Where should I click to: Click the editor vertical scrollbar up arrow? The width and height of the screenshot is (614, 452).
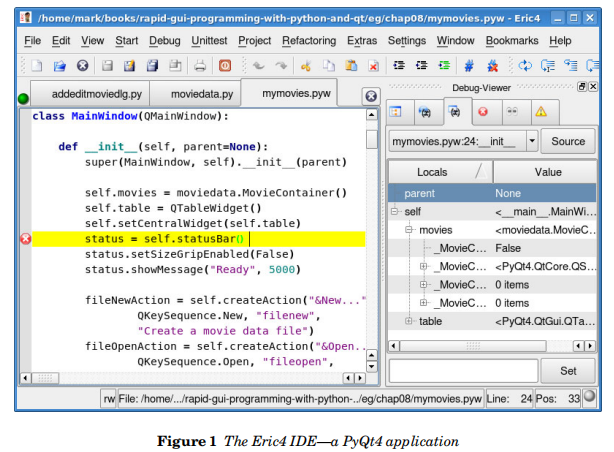click(x=371, y=115)
